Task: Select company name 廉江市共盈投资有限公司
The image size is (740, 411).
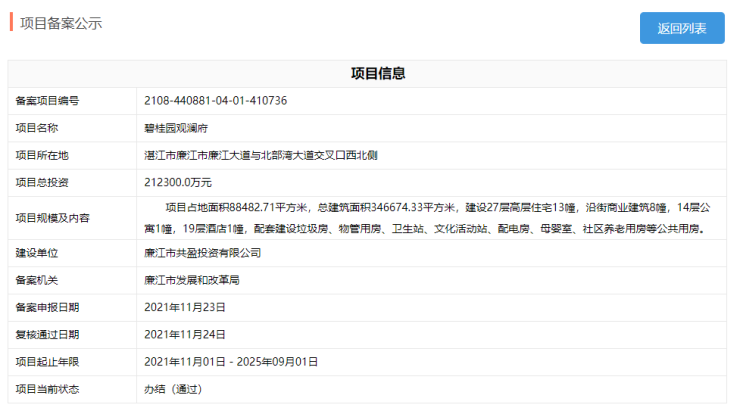Action: coord(202,253)
